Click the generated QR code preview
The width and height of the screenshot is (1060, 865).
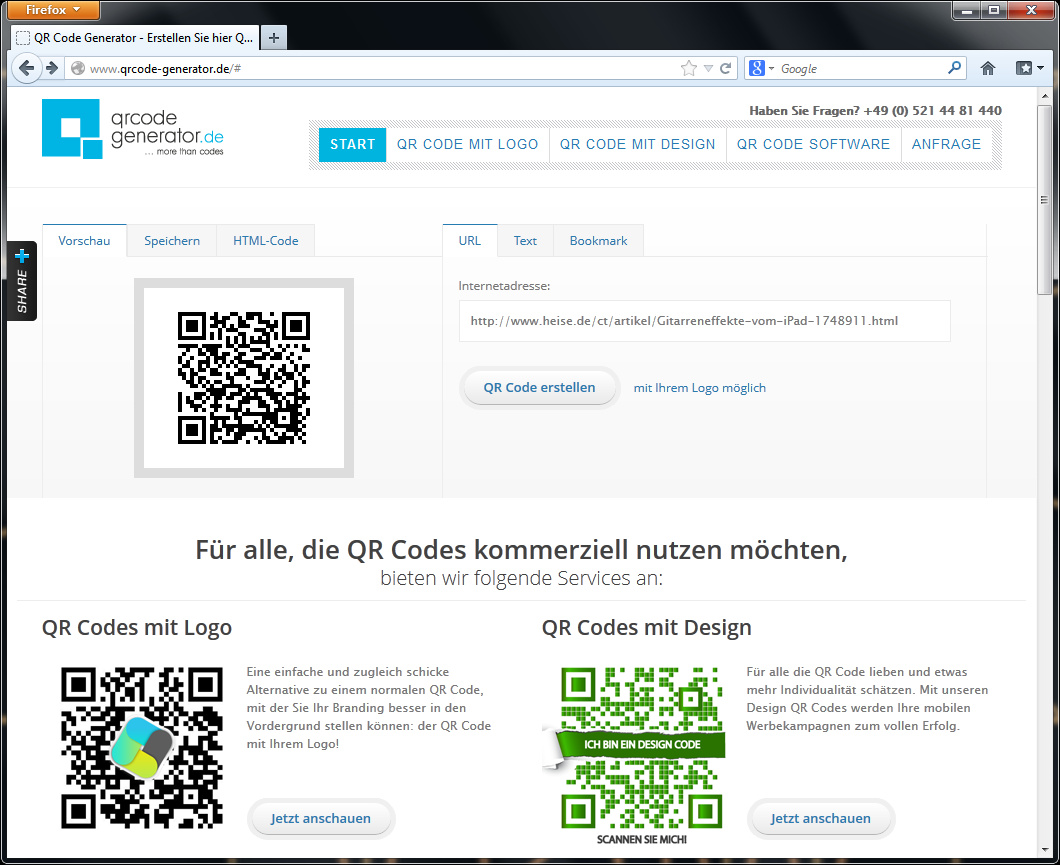(x=244, y=378)
